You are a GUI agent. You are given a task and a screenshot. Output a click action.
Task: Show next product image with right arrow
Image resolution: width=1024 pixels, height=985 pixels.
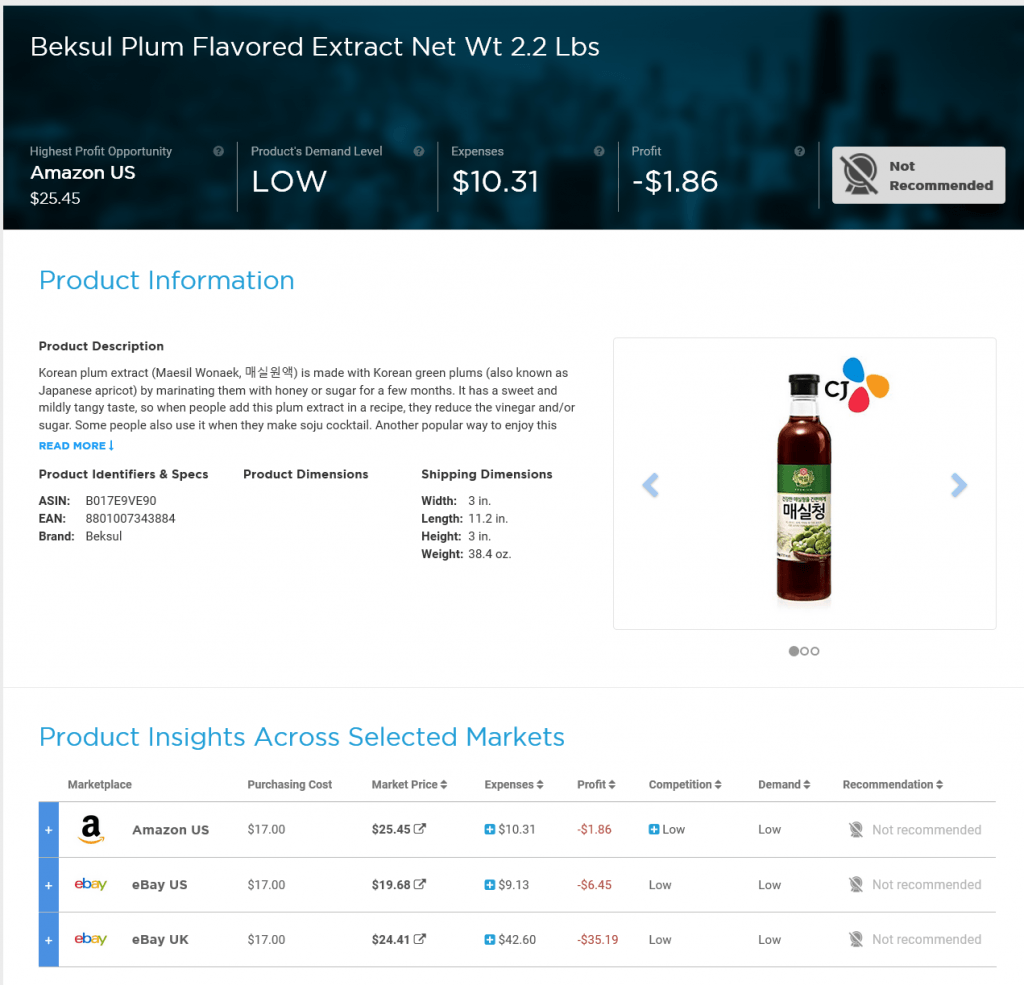[958, 485]
